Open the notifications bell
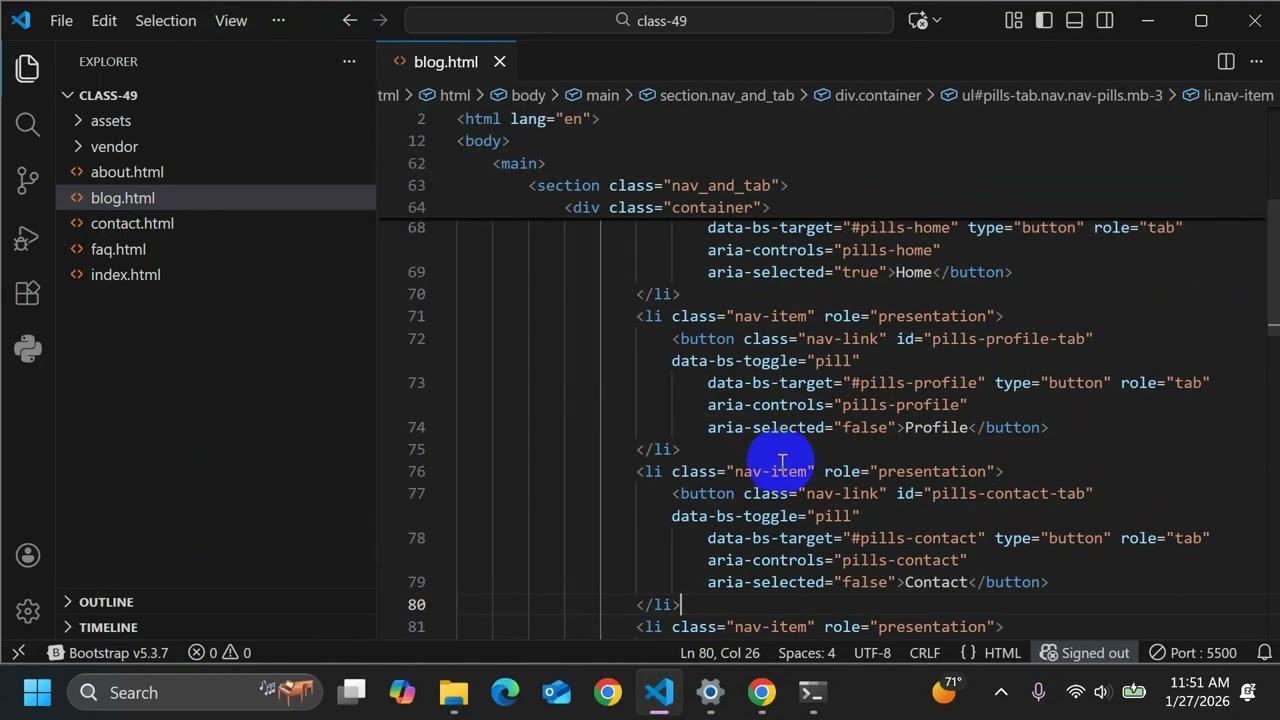 coord(1264,653)
